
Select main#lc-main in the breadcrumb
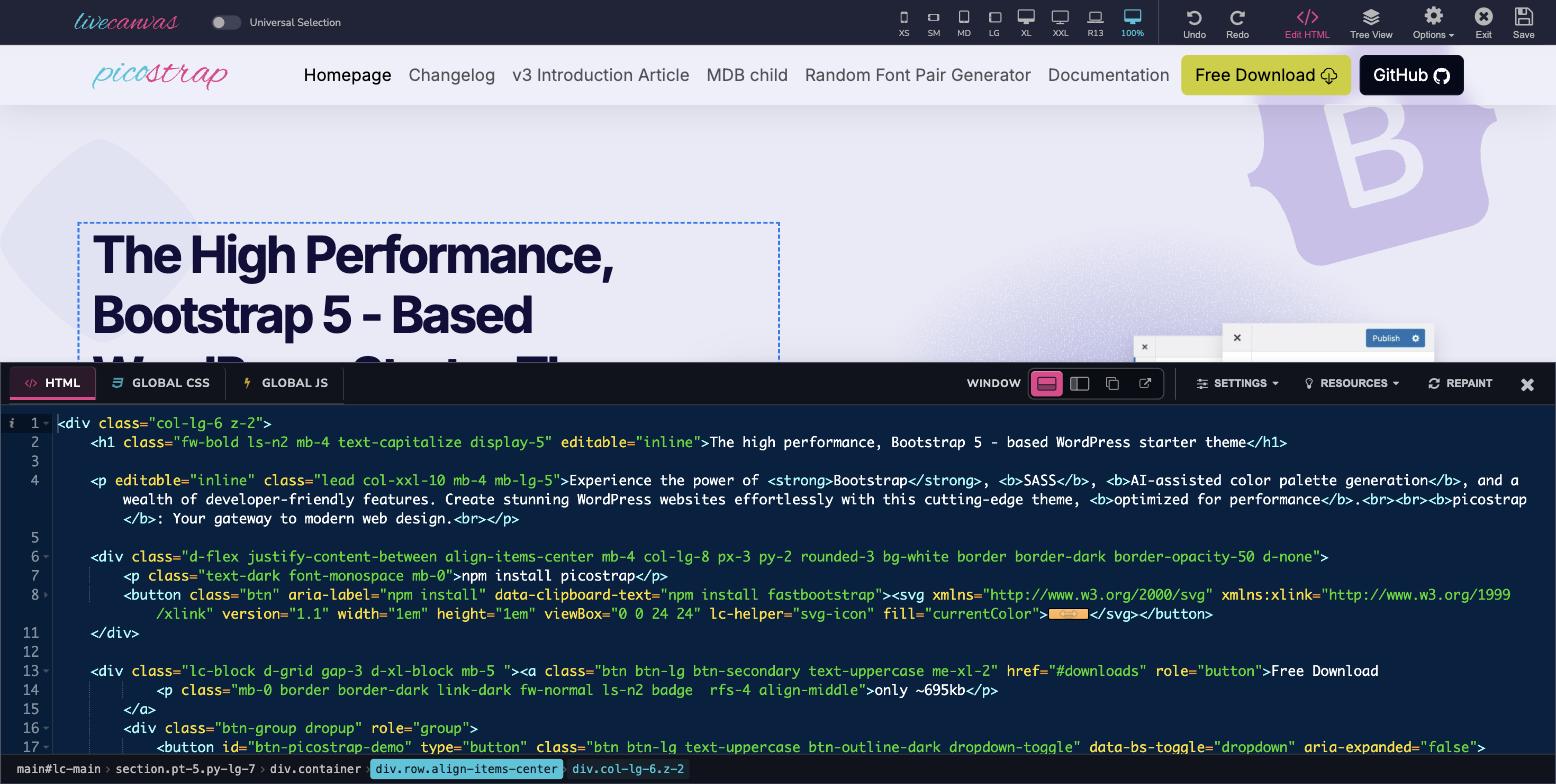click(59, 769)
